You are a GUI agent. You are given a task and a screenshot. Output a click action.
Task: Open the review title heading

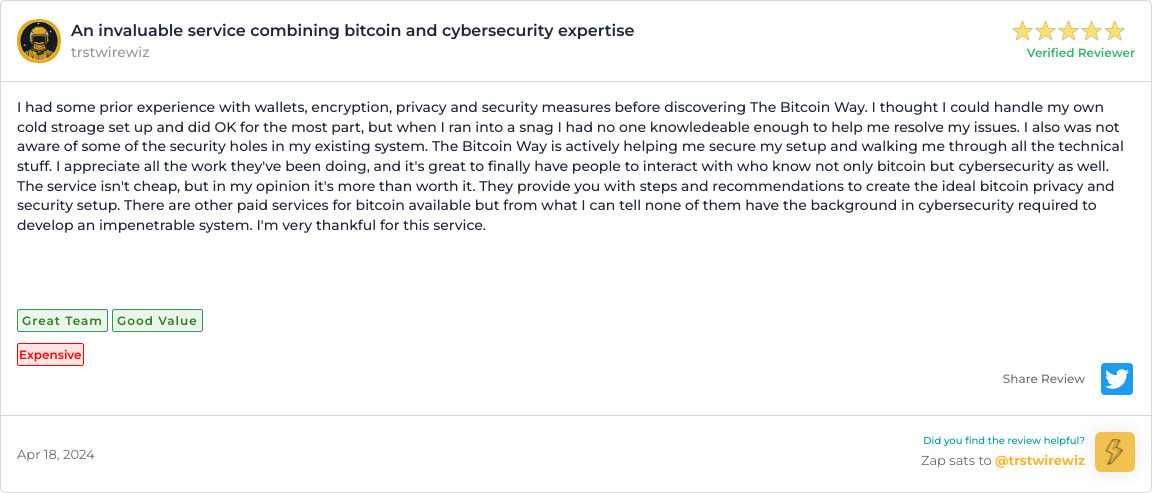(x=352, y=30)
